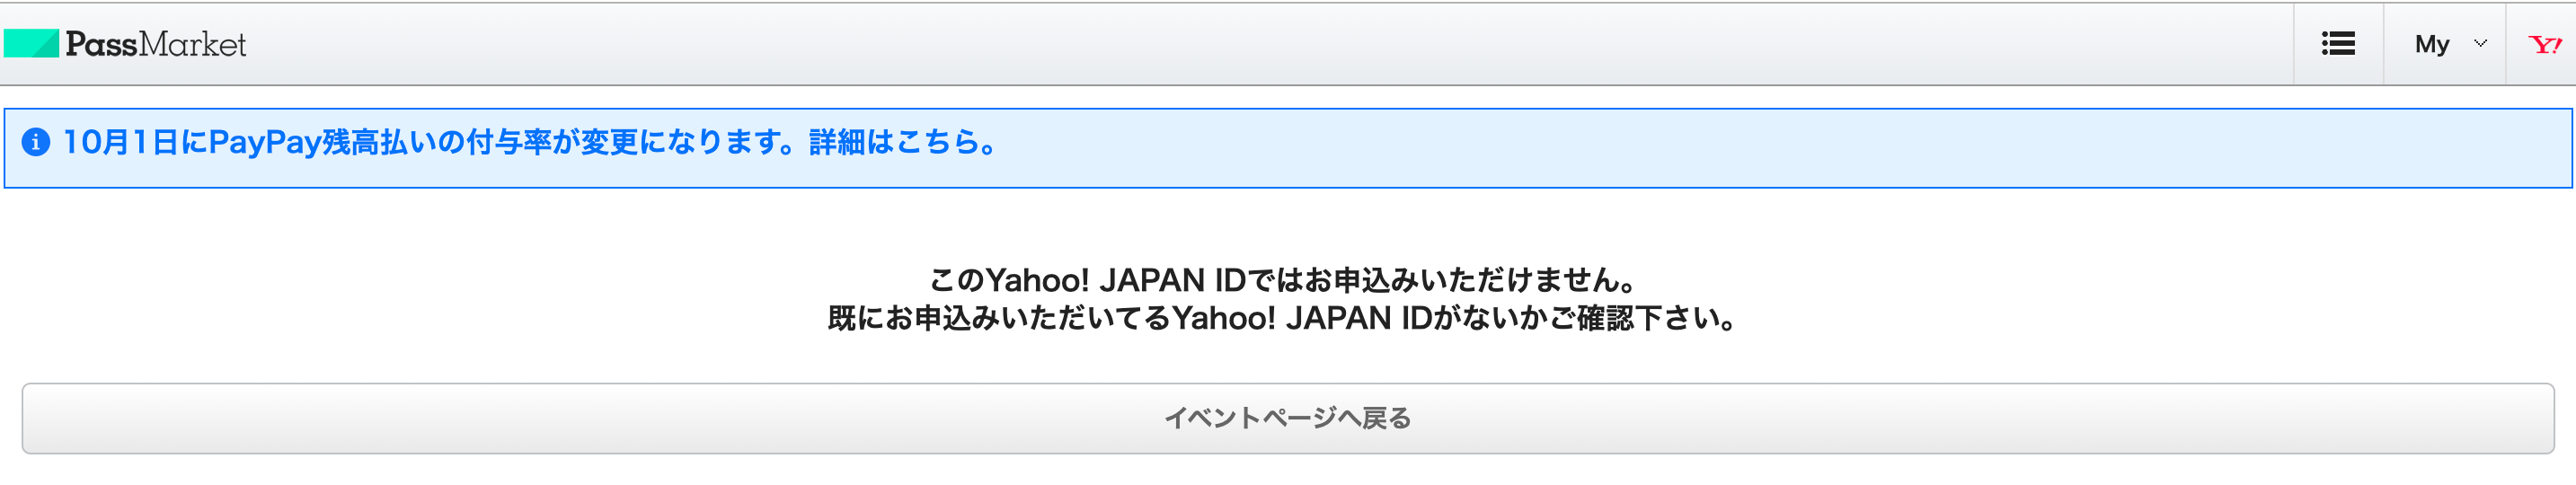Click the blue info circle icon
Screen dimensions: 2576x485
click(x=36, y=142)
